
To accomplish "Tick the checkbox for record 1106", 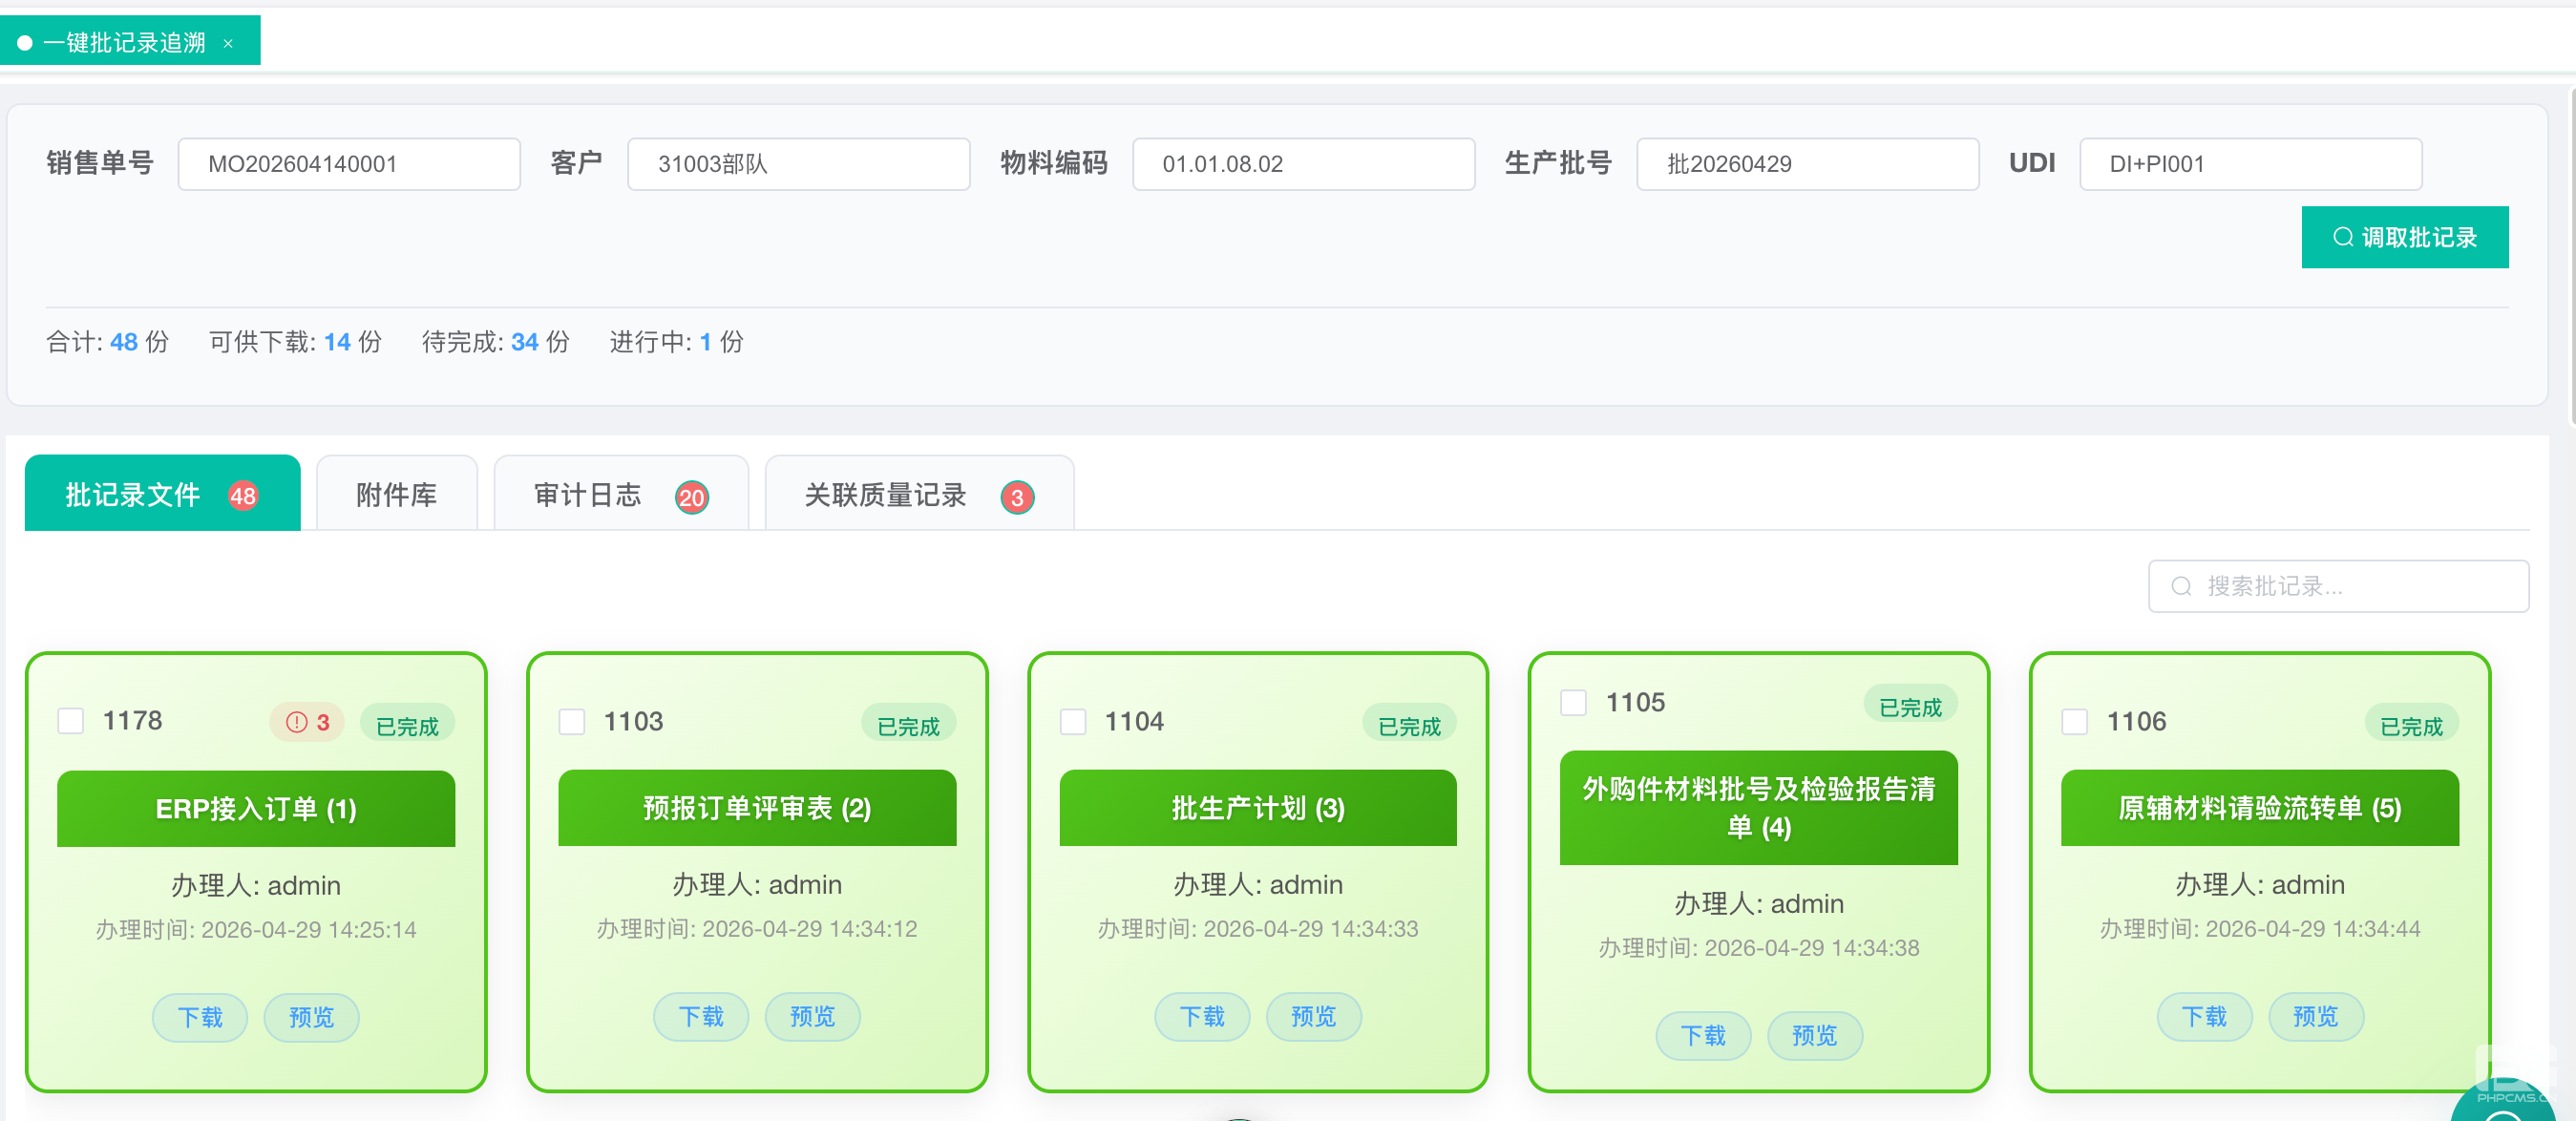I will (x=2075, y=722).
